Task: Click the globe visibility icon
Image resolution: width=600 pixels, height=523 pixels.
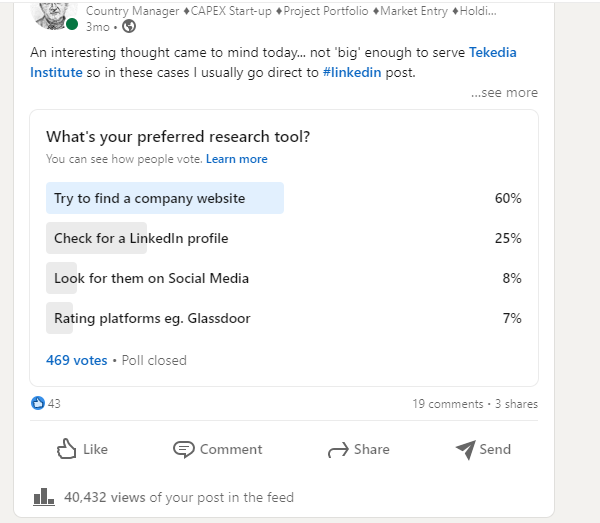Action: coord(128,26)
